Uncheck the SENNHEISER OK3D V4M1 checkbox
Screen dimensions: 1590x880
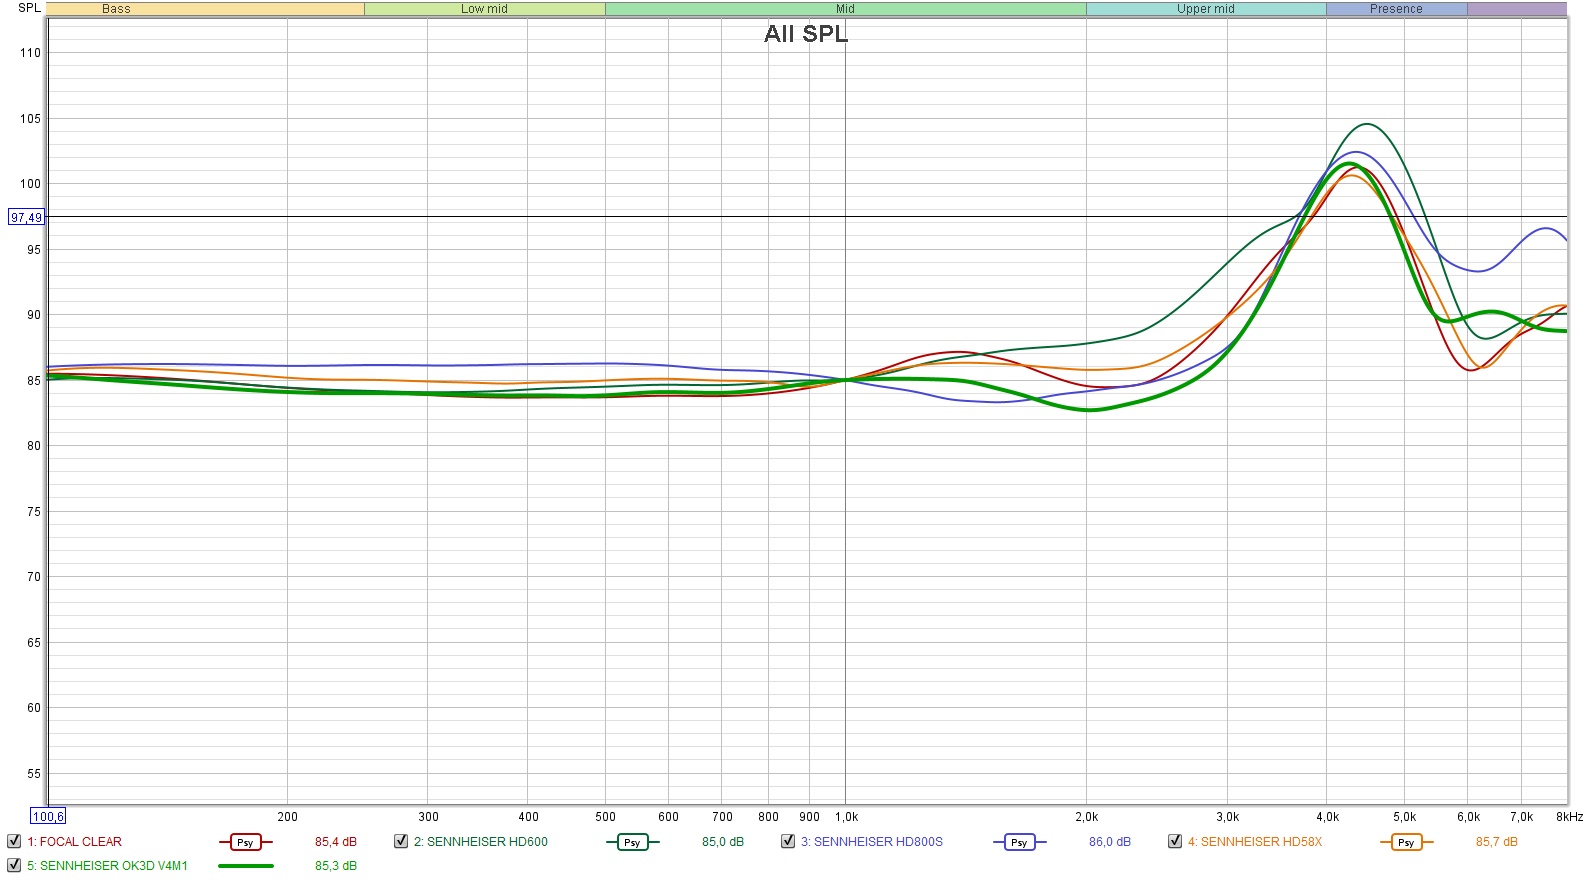(14, 865)
